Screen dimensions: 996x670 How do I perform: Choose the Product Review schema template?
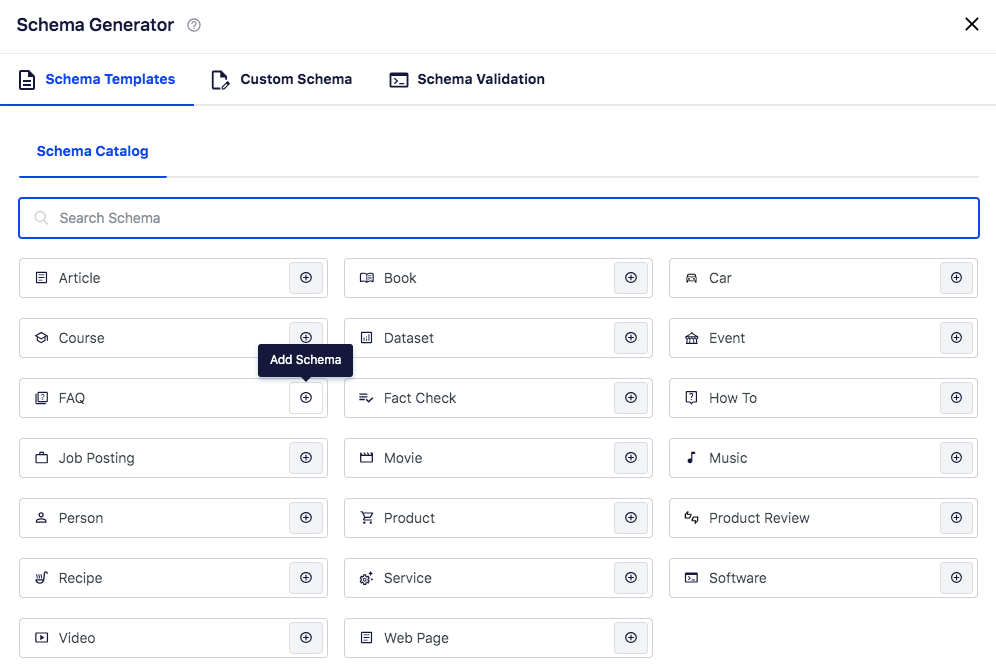click(800, 518)
